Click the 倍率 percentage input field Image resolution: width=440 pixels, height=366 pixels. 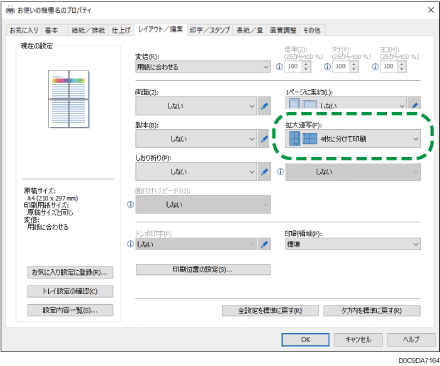click(x=293, y=66)
